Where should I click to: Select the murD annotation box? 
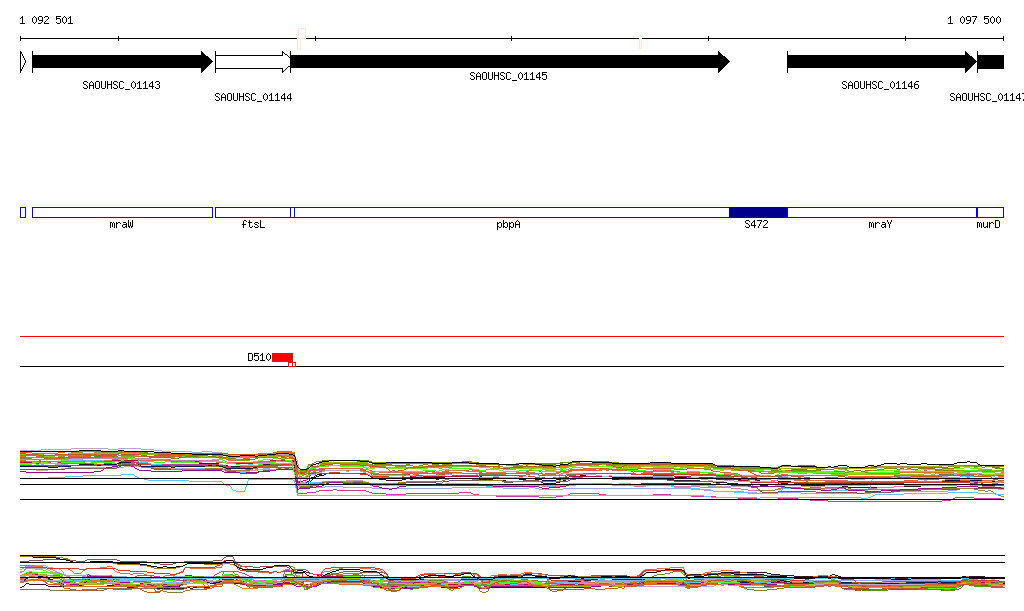990,212
